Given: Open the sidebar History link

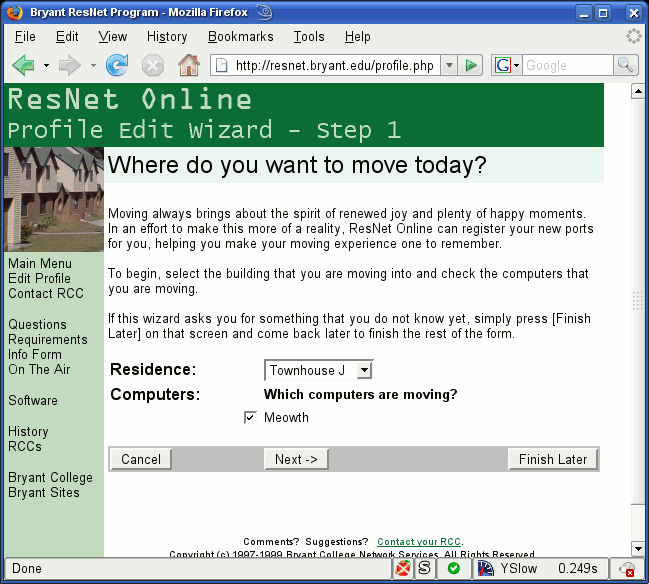Looking at the screenshot, I should tap(28, 431).
